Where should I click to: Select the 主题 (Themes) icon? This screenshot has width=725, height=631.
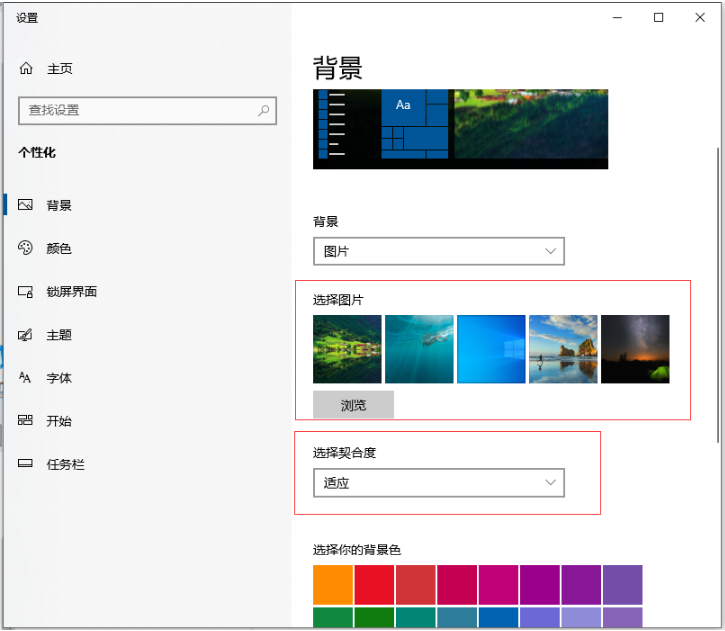(x=26, y=335)
